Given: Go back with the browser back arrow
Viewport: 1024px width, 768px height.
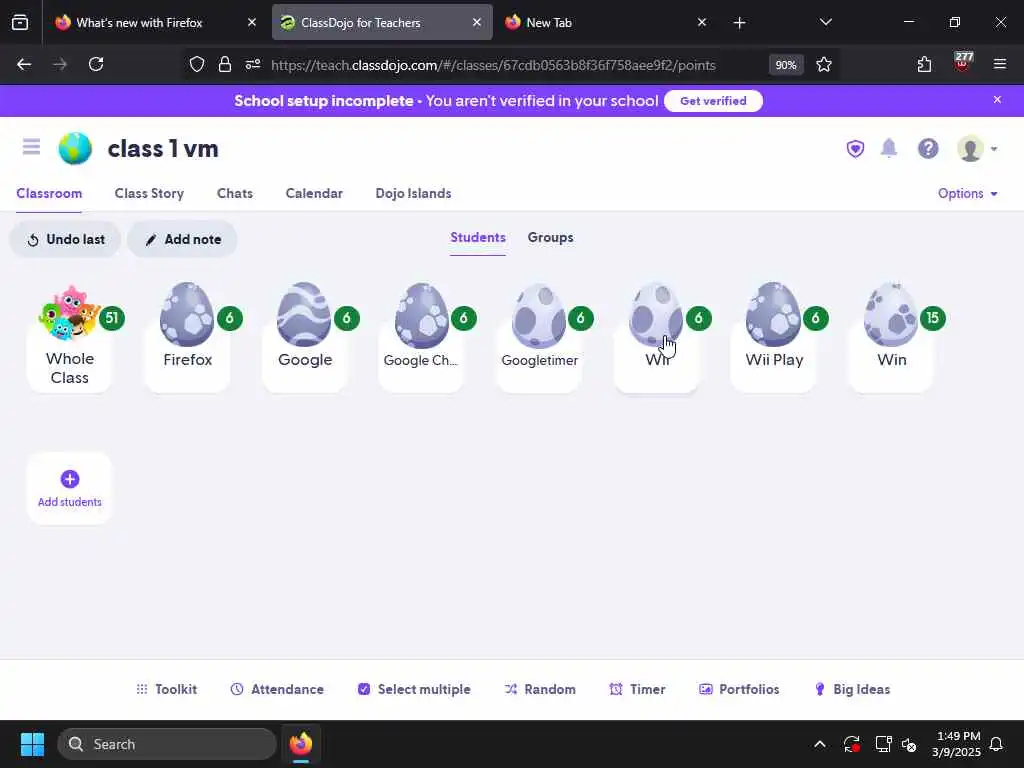Looking at the screenshot, I should click(x=24, y=64).
